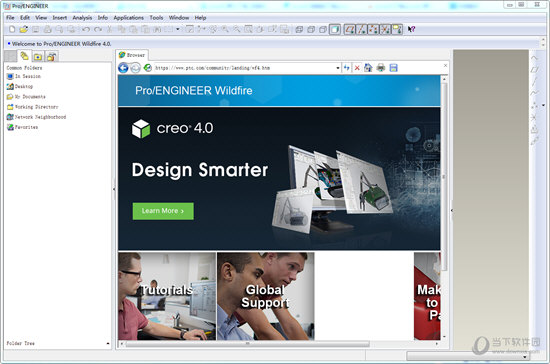
Task: Open the Info menu
Action: pyautogui.click(x=102, y=18)
